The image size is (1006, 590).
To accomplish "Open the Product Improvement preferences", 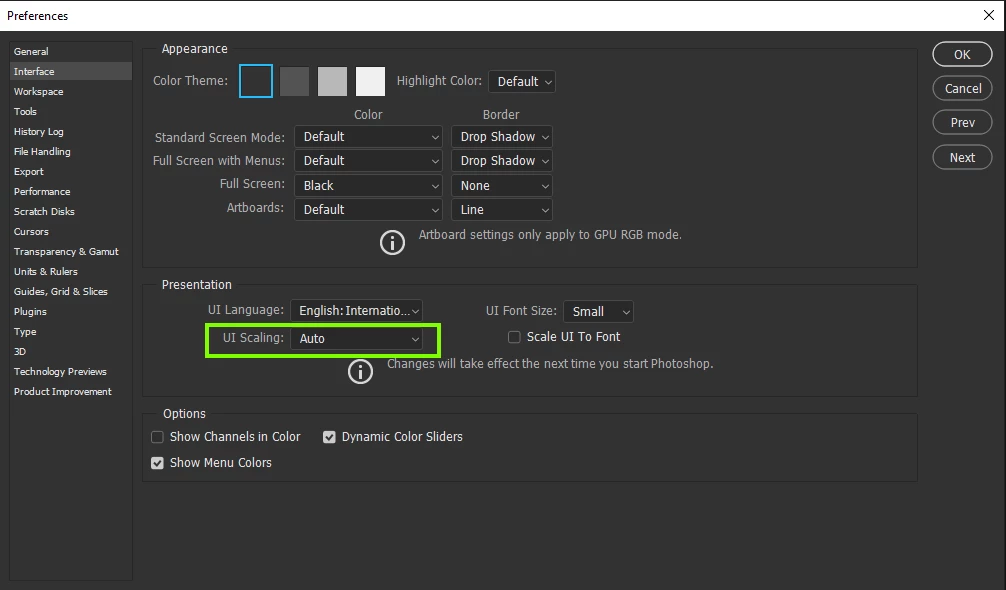I will click(71, 391).
